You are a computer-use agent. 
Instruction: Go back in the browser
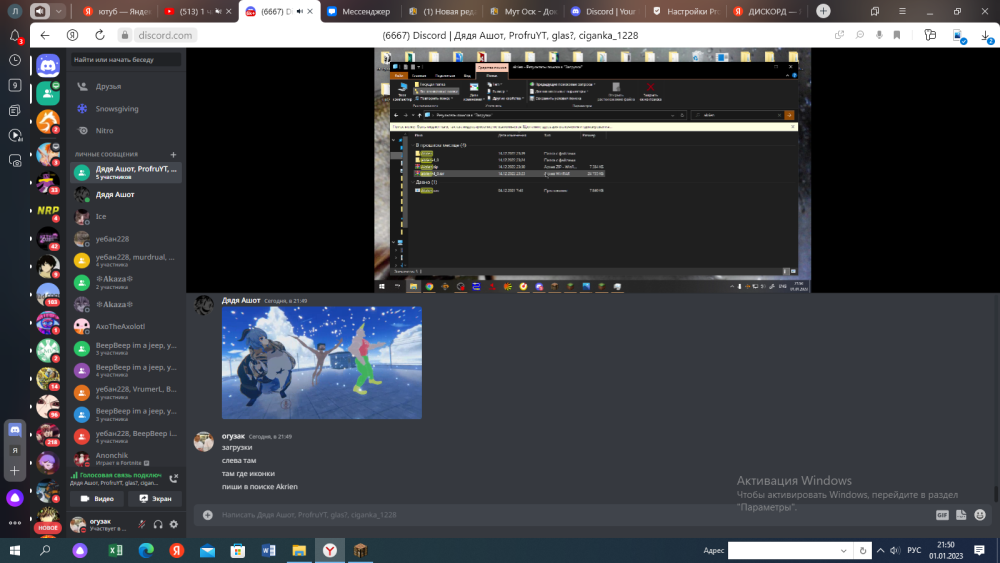point(45,35)
